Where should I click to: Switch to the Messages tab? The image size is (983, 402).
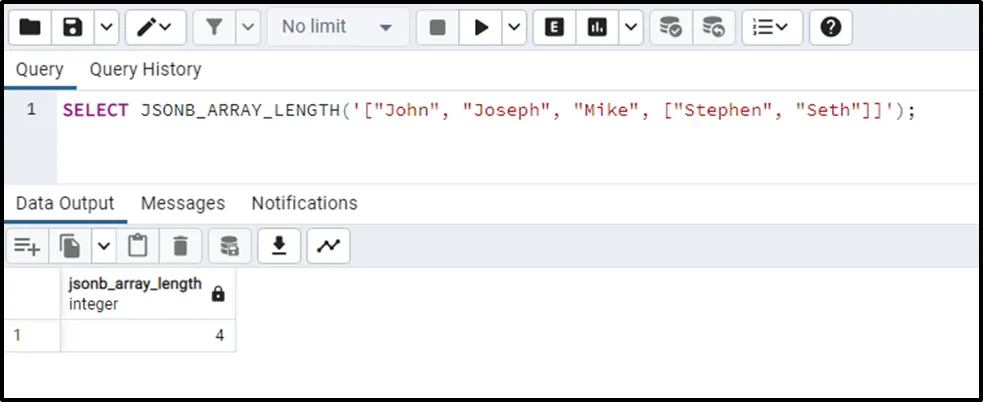pos(183,203)
